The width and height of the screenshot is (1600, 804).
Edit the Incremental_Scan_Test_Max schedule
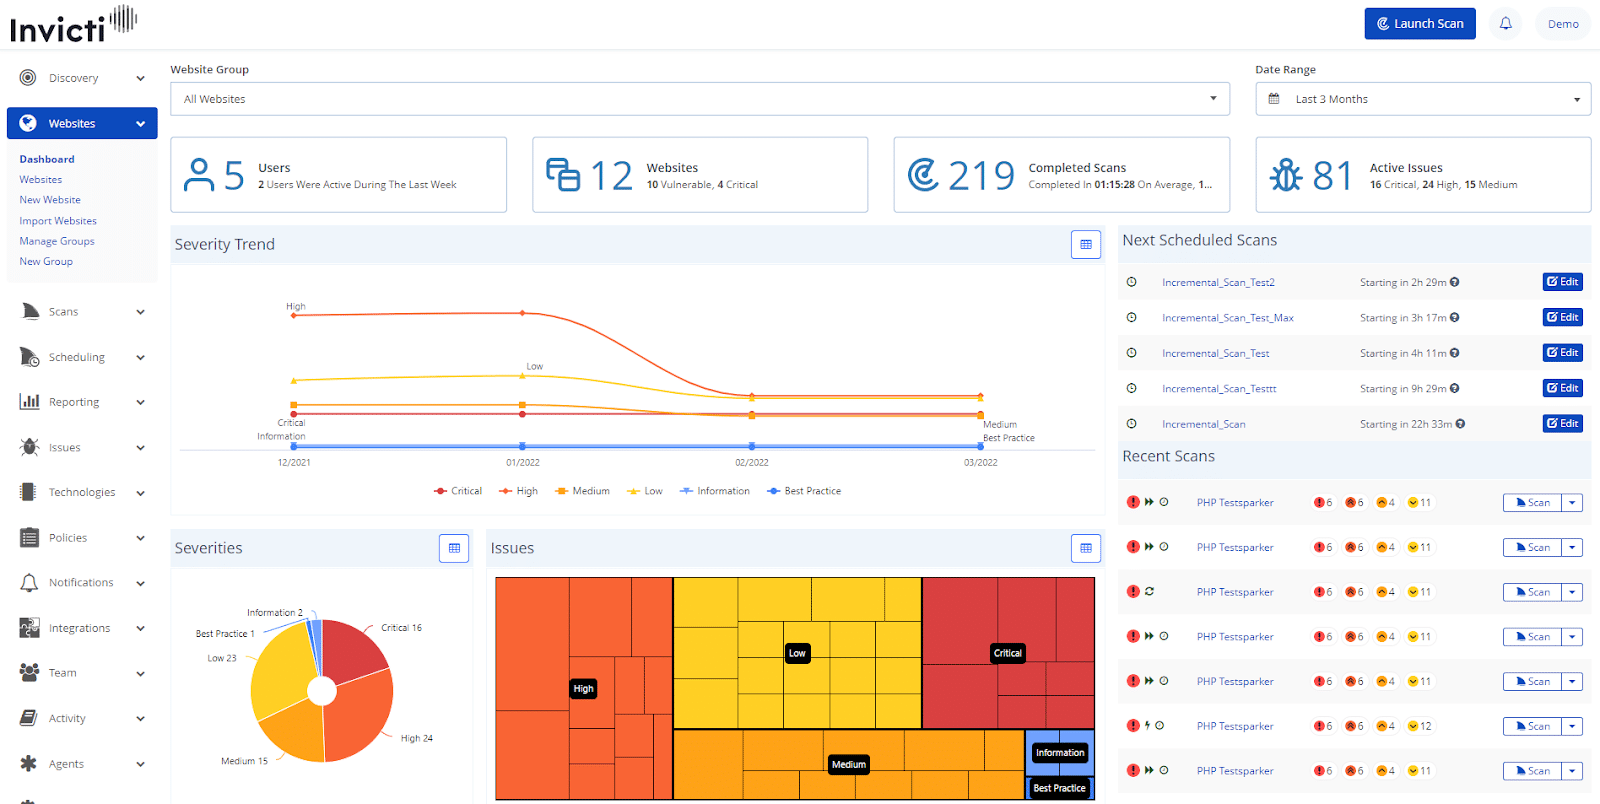tap(1563, 317)
